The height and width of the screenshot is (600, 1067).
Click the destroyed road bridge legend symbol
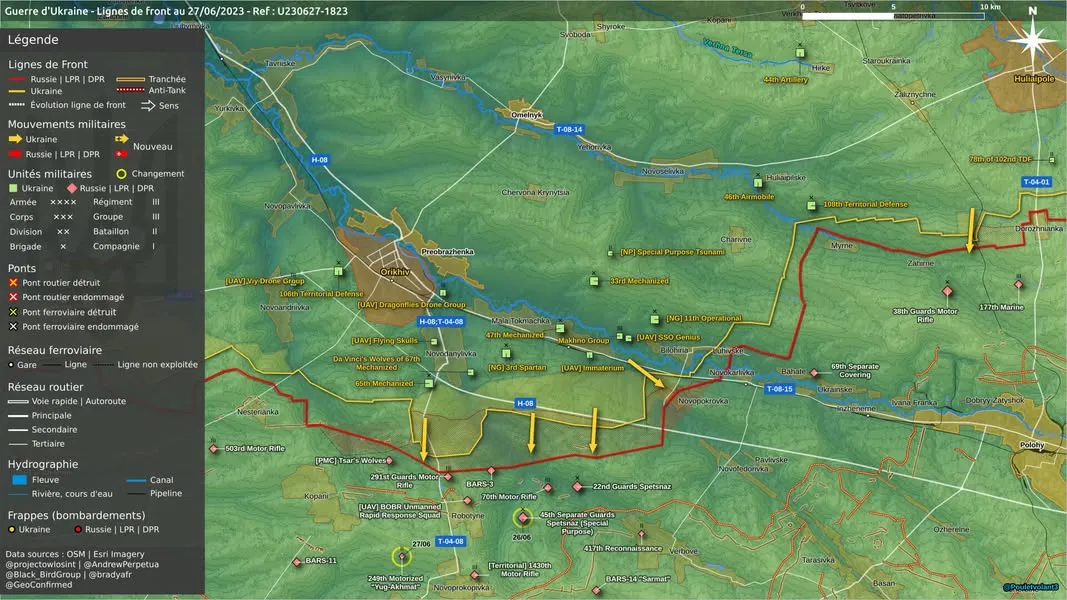pyautogui.click(x=13, y=282)
